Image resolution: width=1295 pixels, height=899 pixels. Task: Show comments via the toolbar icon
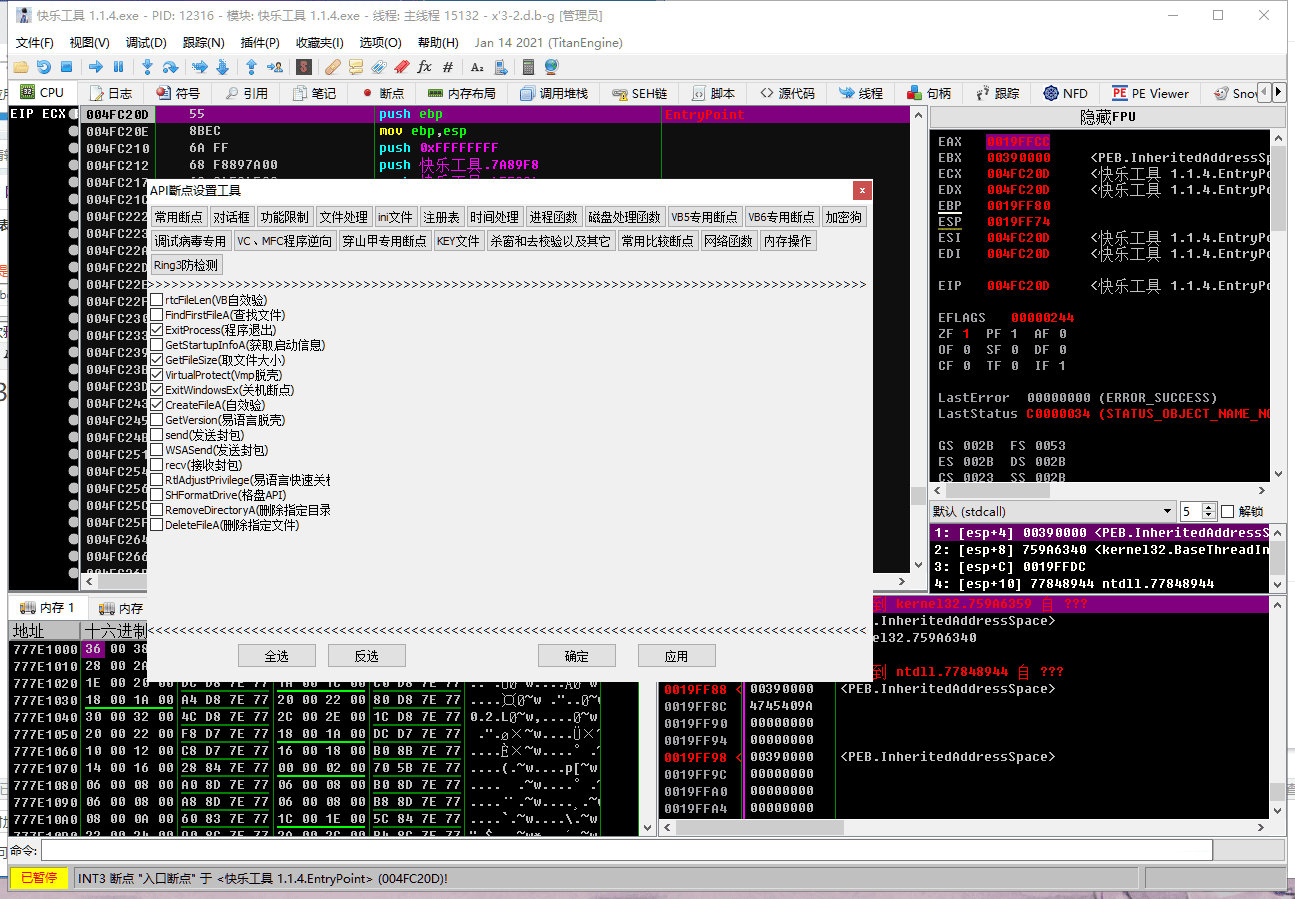click(x=356, y=67)
